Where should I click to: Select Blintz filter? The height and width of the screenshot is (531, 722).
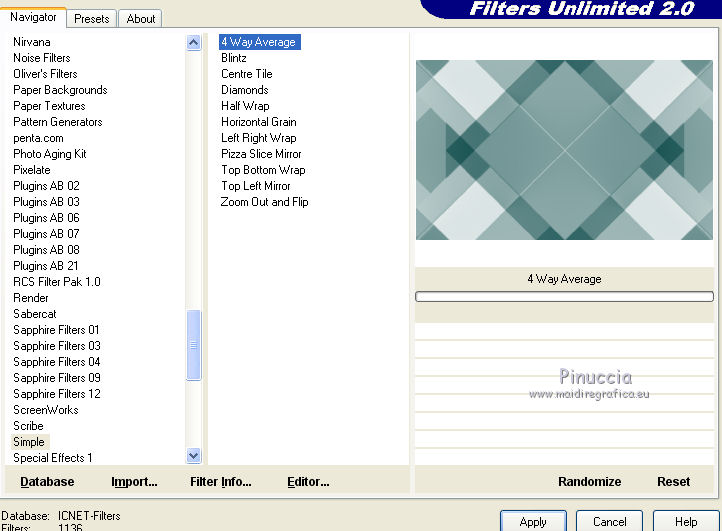(x=233, y=58)
